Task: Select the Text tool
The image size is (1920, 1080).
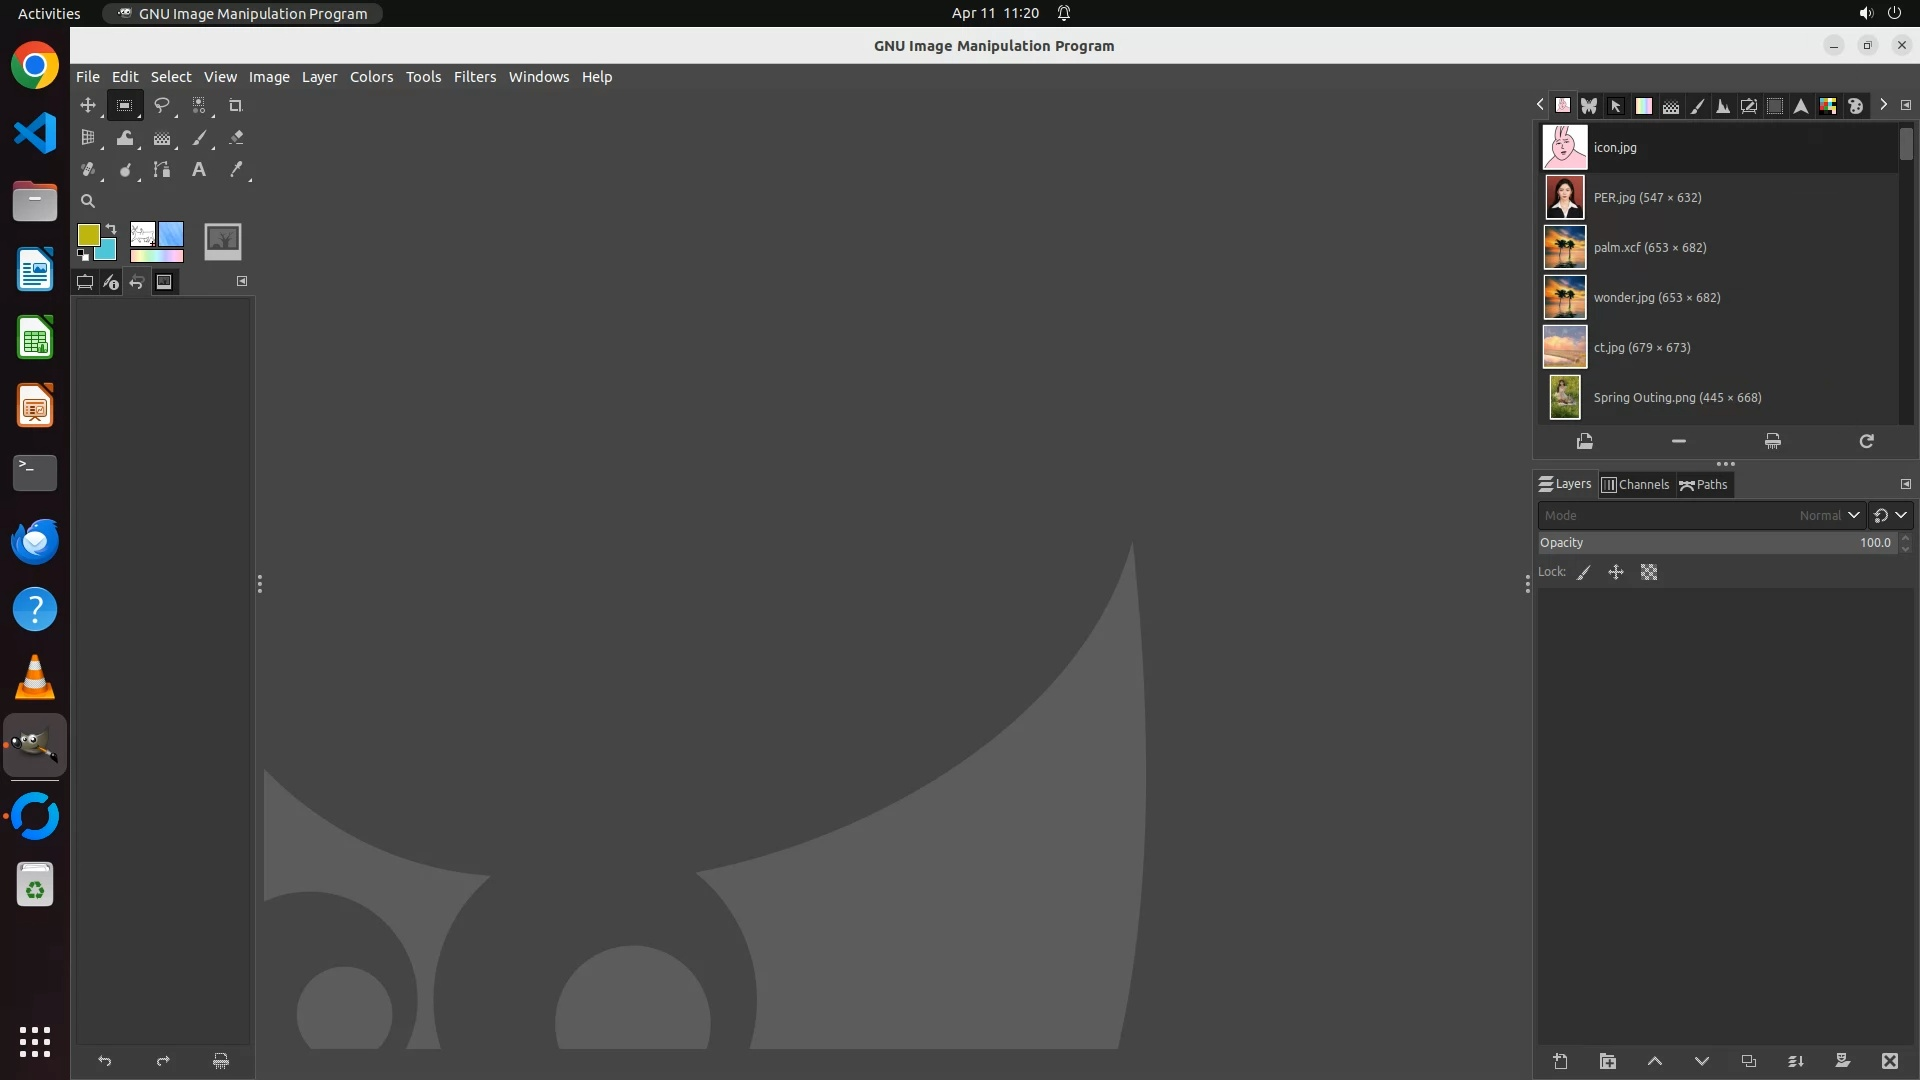Action: [x=199, y=170]
